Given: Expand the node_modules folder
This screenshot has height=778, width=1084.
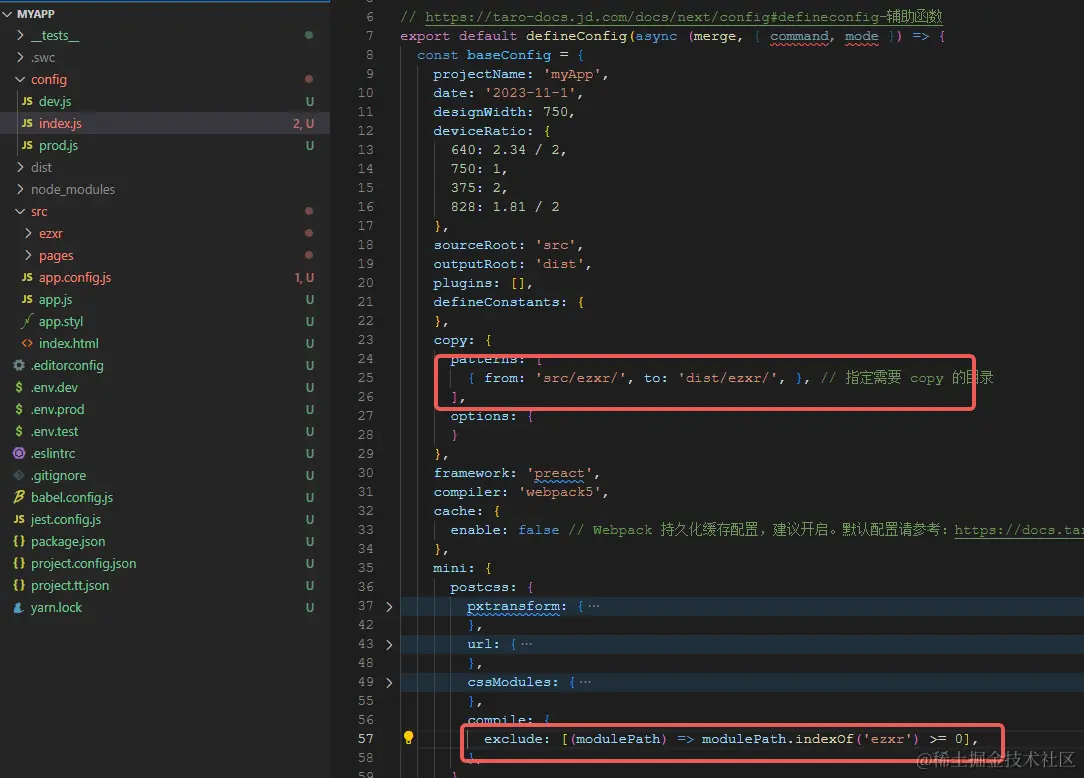Looking at the screenshot, I should tap(20, 189).
